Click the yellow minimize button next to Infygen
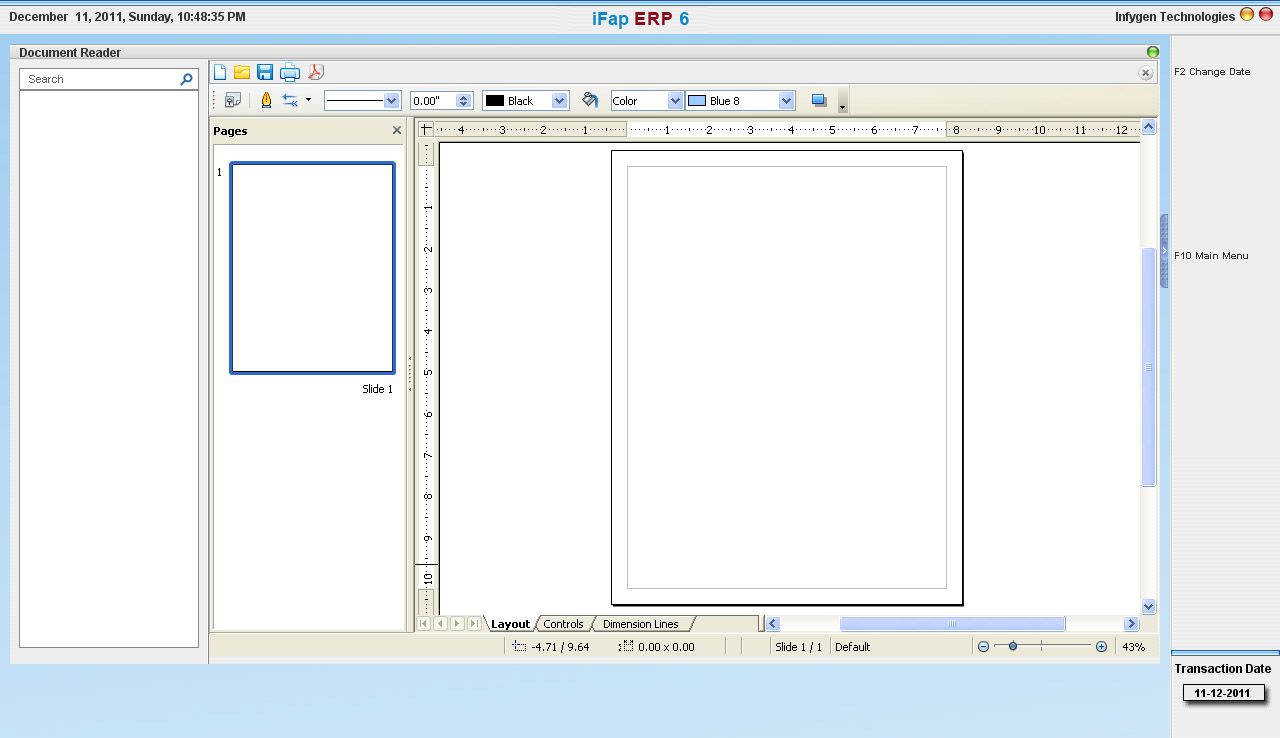This screenshot has height=738, width=1280. tap(1246, 15)
